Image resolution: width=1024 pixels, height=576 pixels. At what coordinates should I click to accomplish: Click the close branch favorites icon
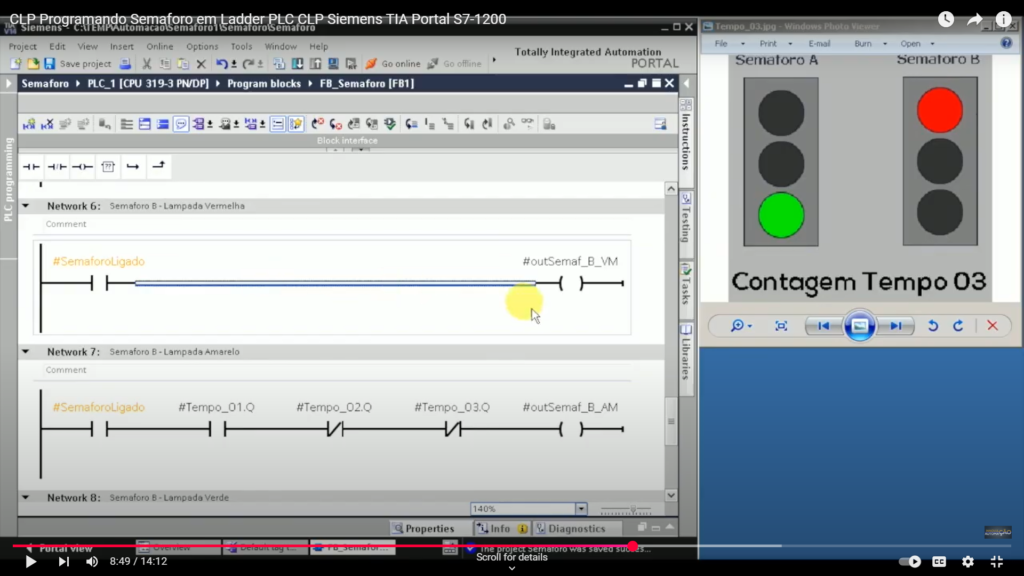pyautogui.click(x=159, y=167)
